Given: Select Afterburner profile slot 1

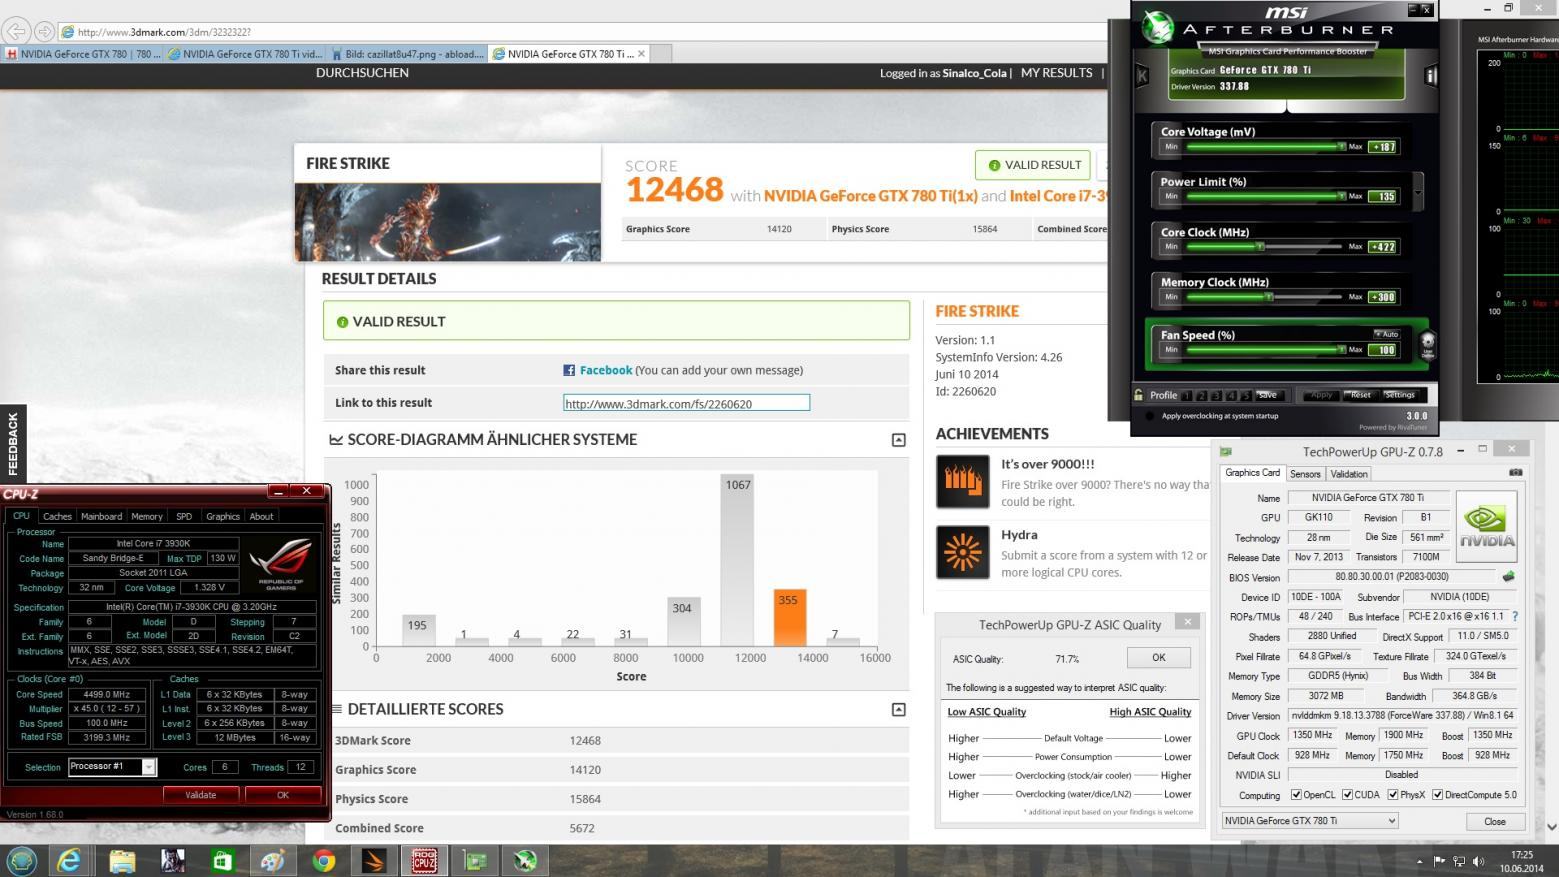Looking at the screenshot, I should 1187,395.
